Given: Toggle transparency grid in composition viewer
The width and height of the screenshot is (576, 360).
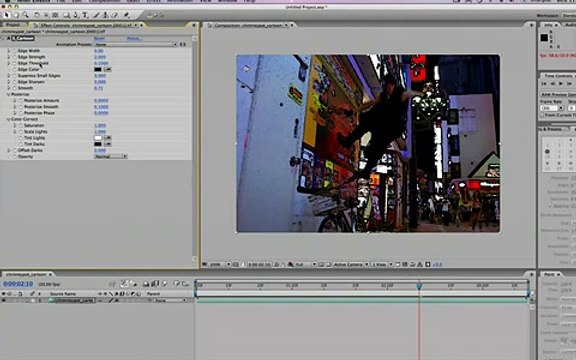Looking at the screenshot, I should (328, 264).
